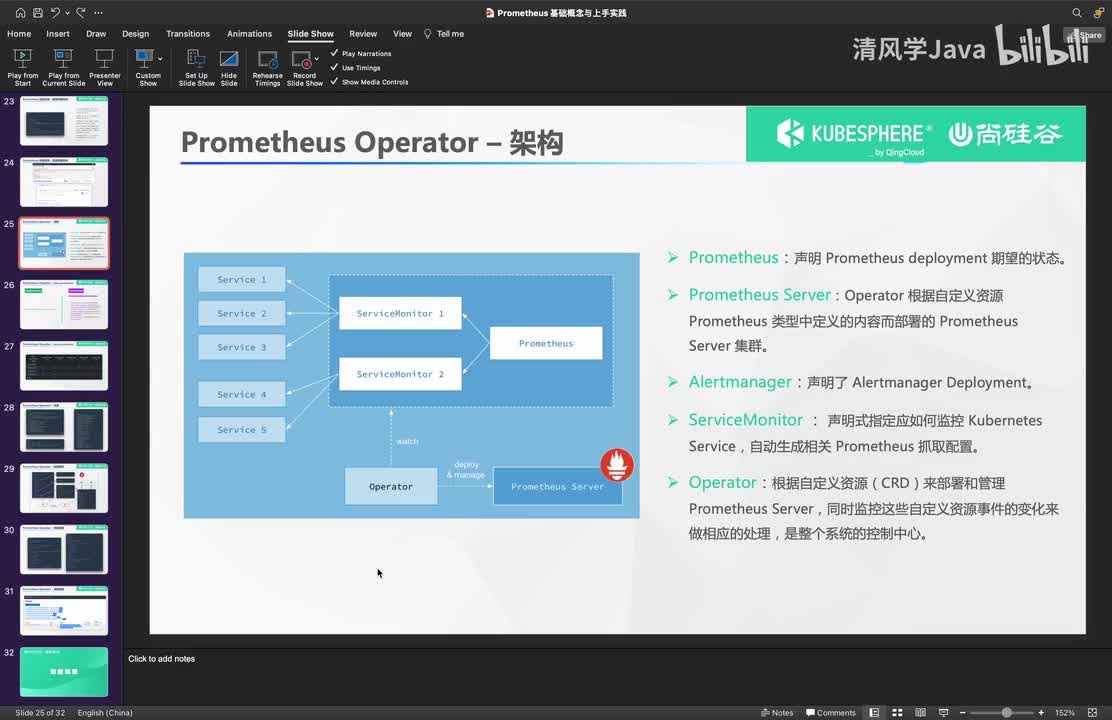Click the Service 5 box in diagram
The image size is (1112, 720).
click(242, 430)
